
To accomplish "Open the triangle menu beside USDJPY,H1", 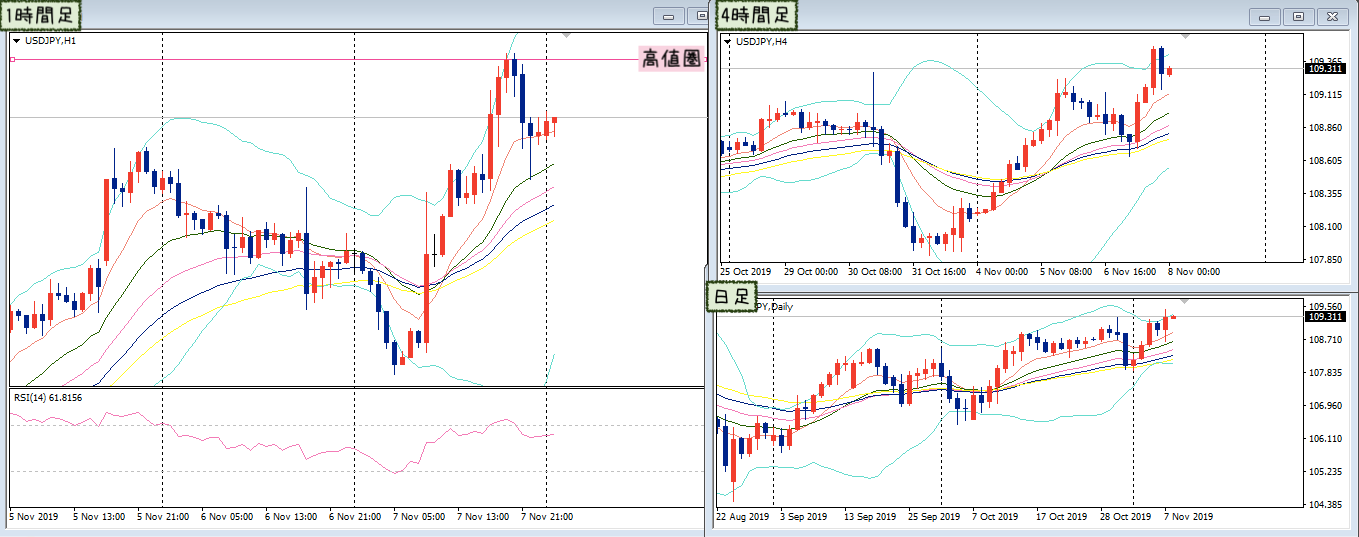I will 17,41.
